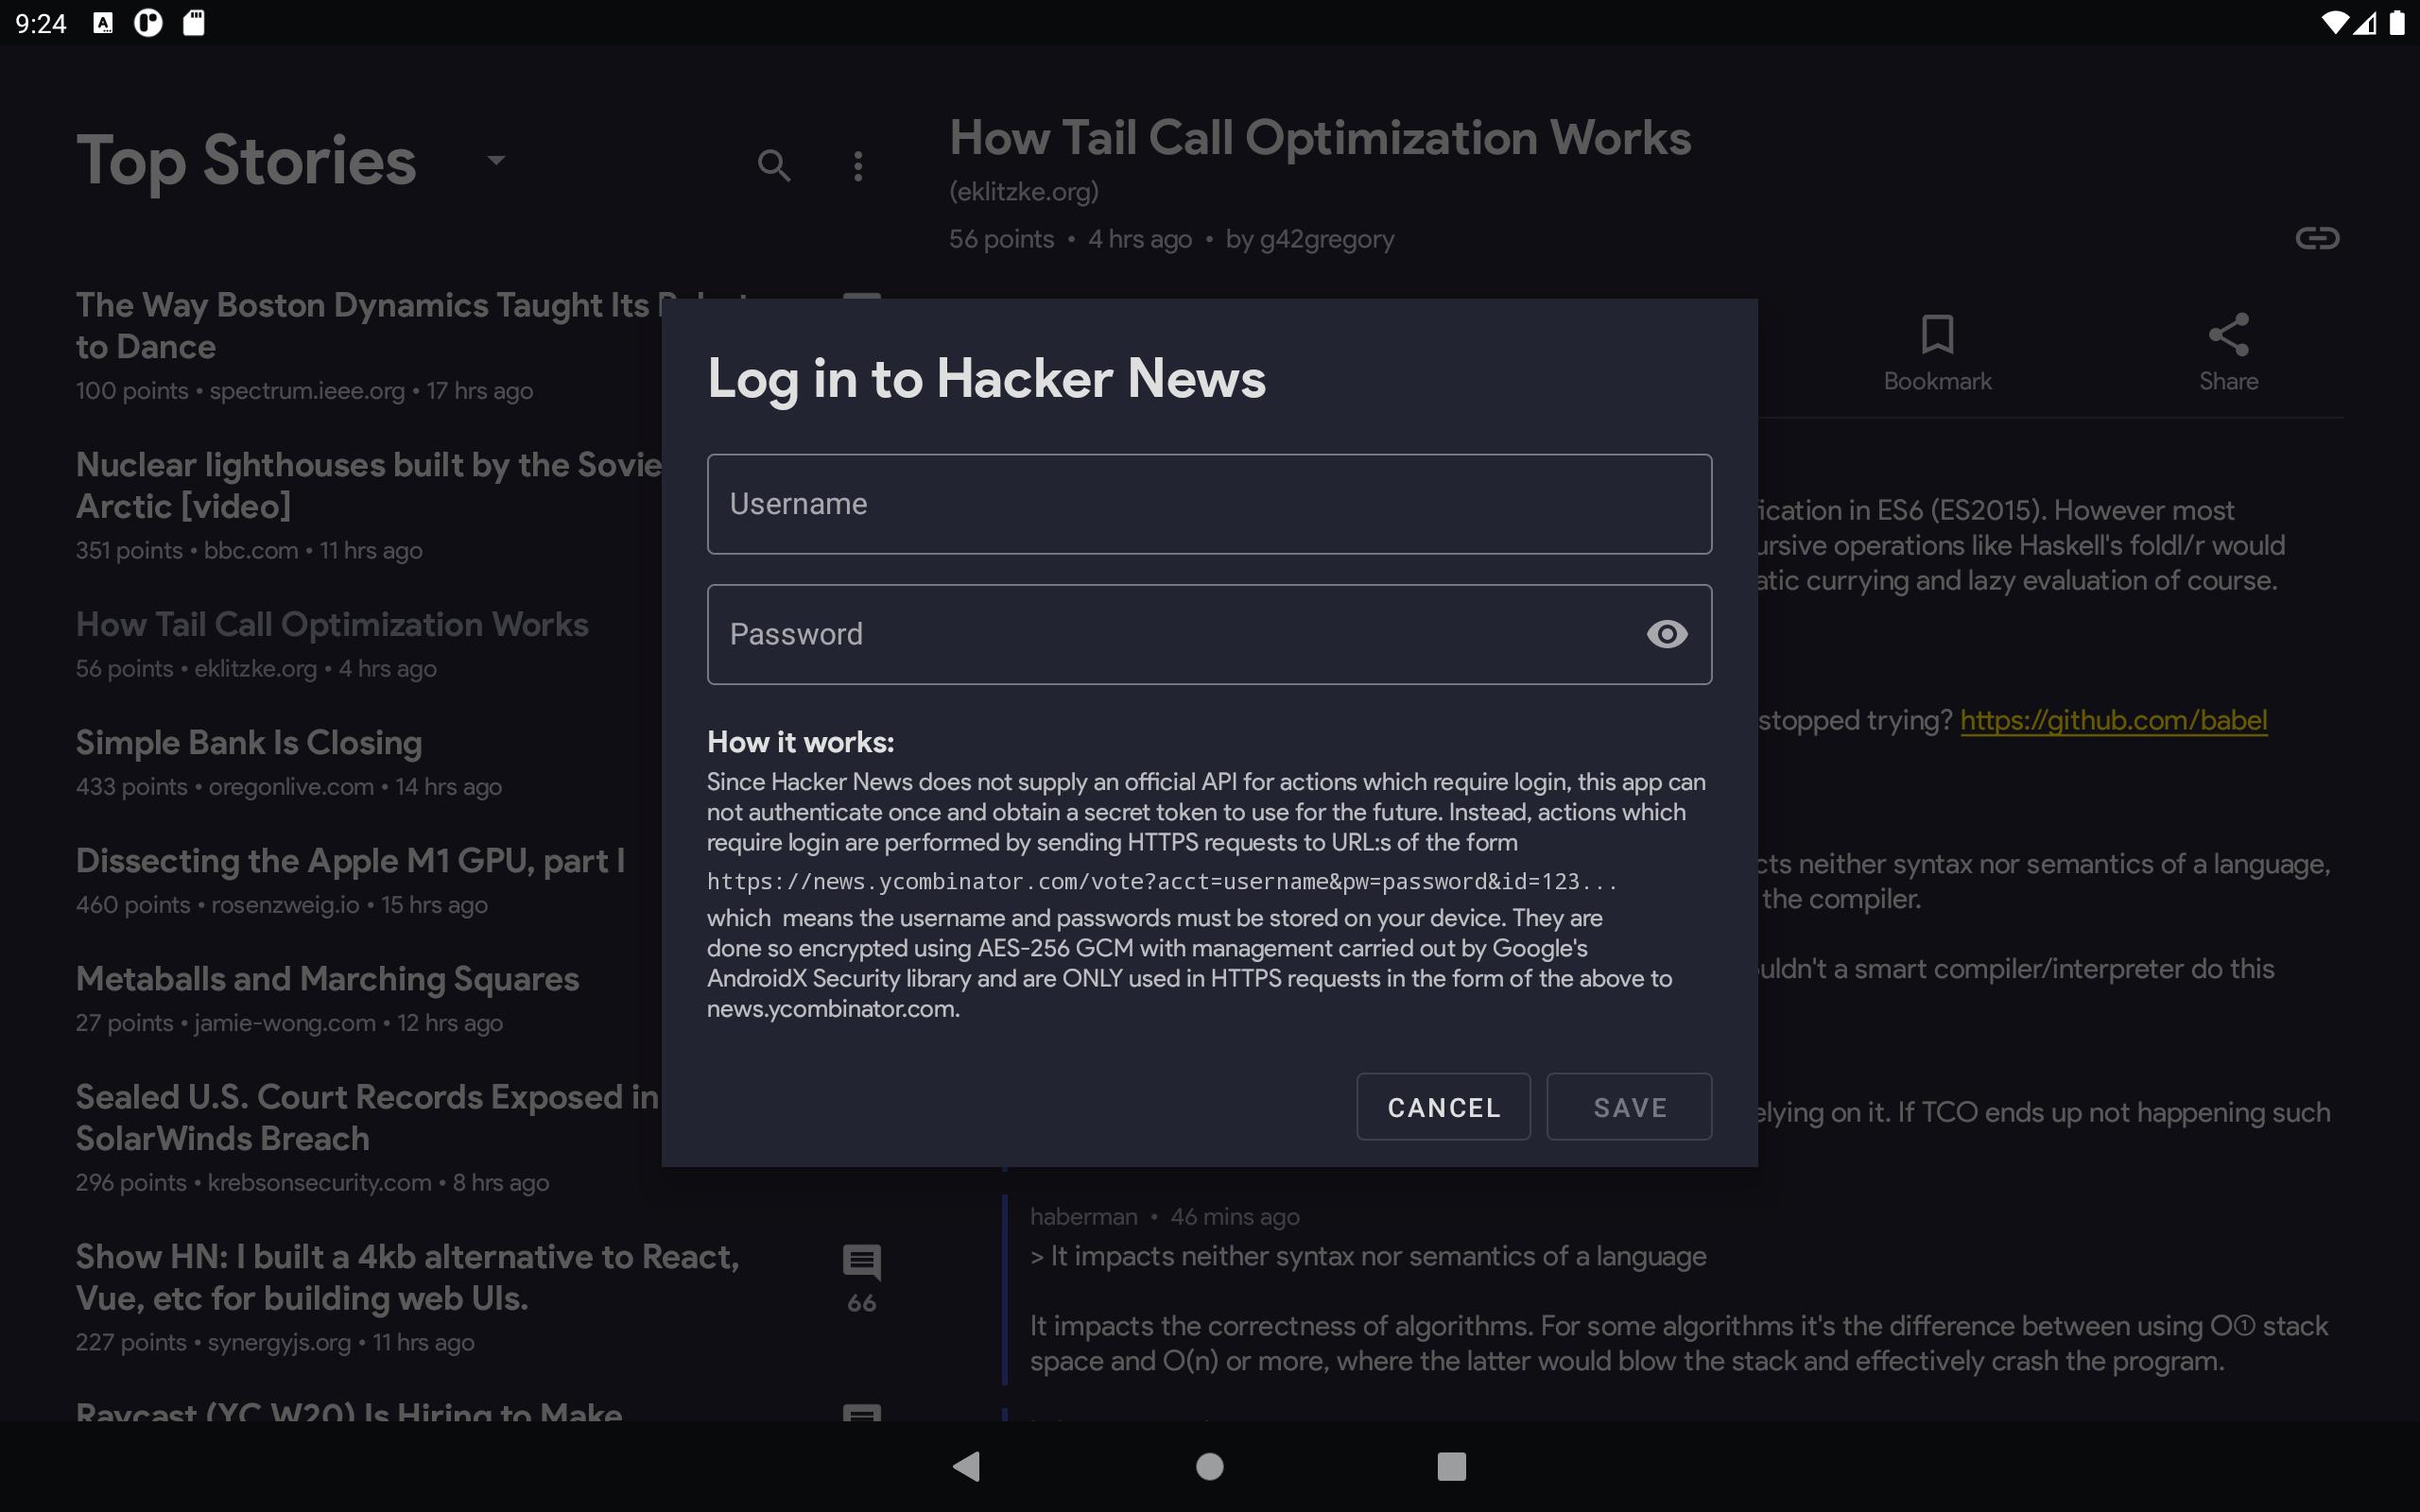The image size is (2420, 1512).
Task: Tap the Log in to Hacker News title
Action: 986,379
